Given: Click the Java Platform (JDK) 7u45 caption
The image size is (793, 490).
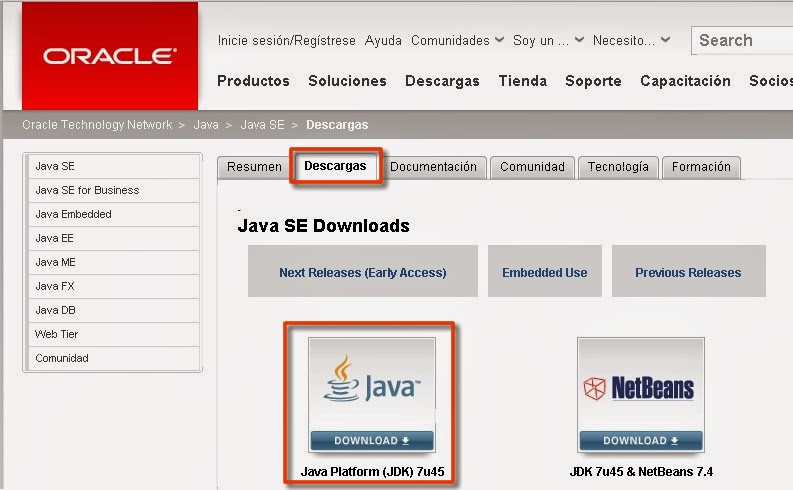Looking at the screenshot, I should (x=372, y=471).
